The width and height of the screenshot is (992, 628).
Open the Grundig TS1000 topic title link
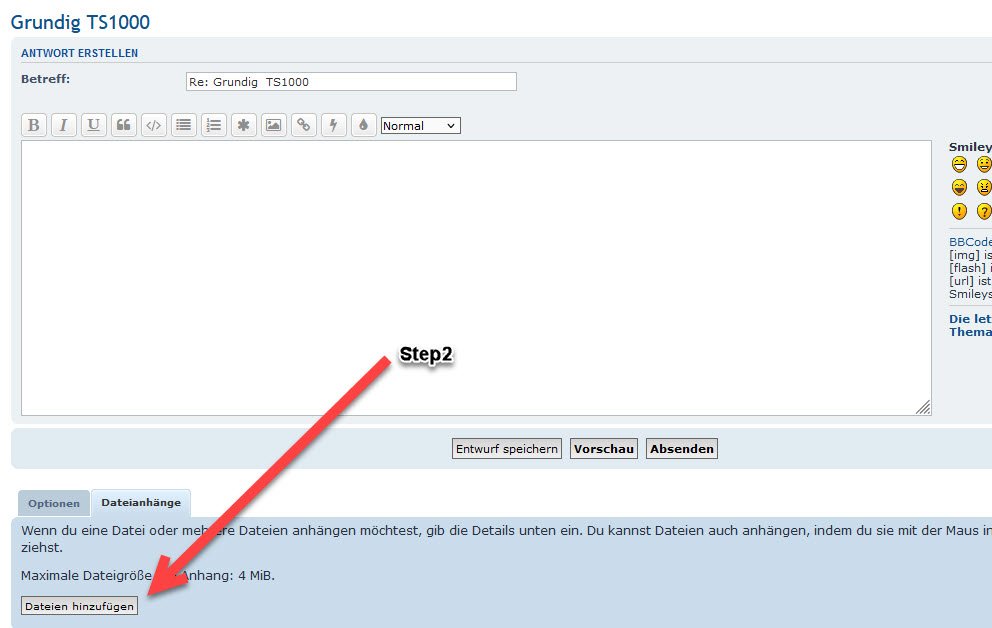coord(80,22)
